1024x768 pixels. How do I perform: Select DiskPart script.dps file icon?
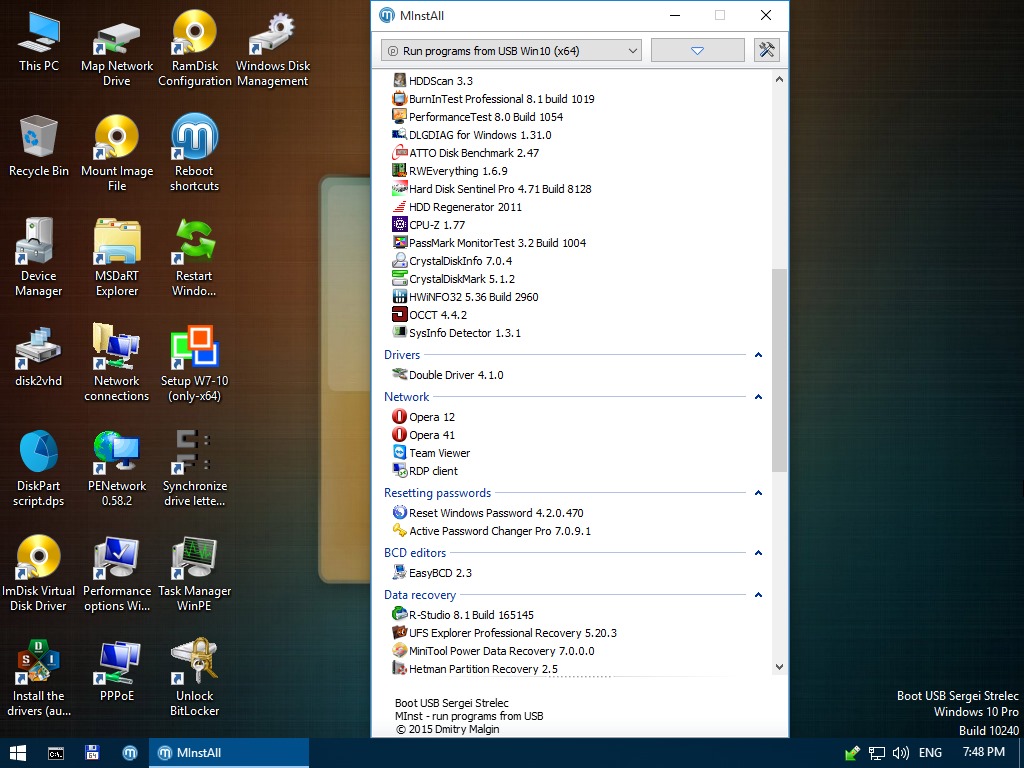click(x=39, y=469)
